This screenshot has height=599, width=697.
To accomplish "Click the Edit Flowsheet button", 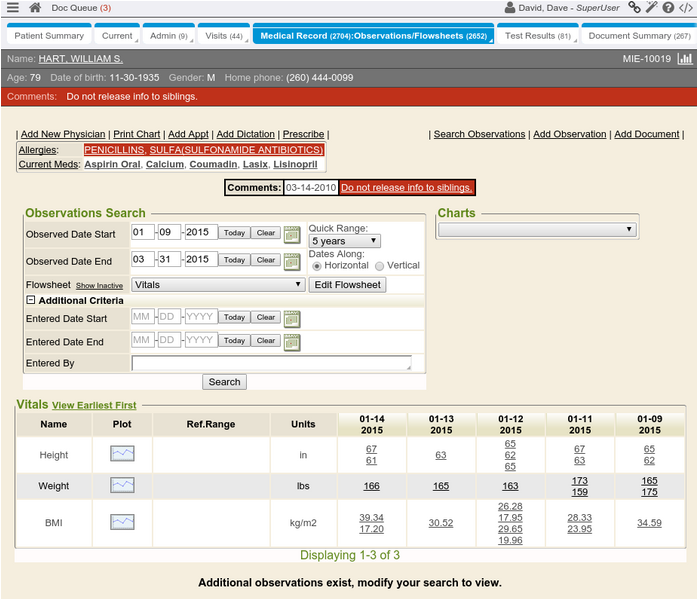I will [x=347, y=285].
